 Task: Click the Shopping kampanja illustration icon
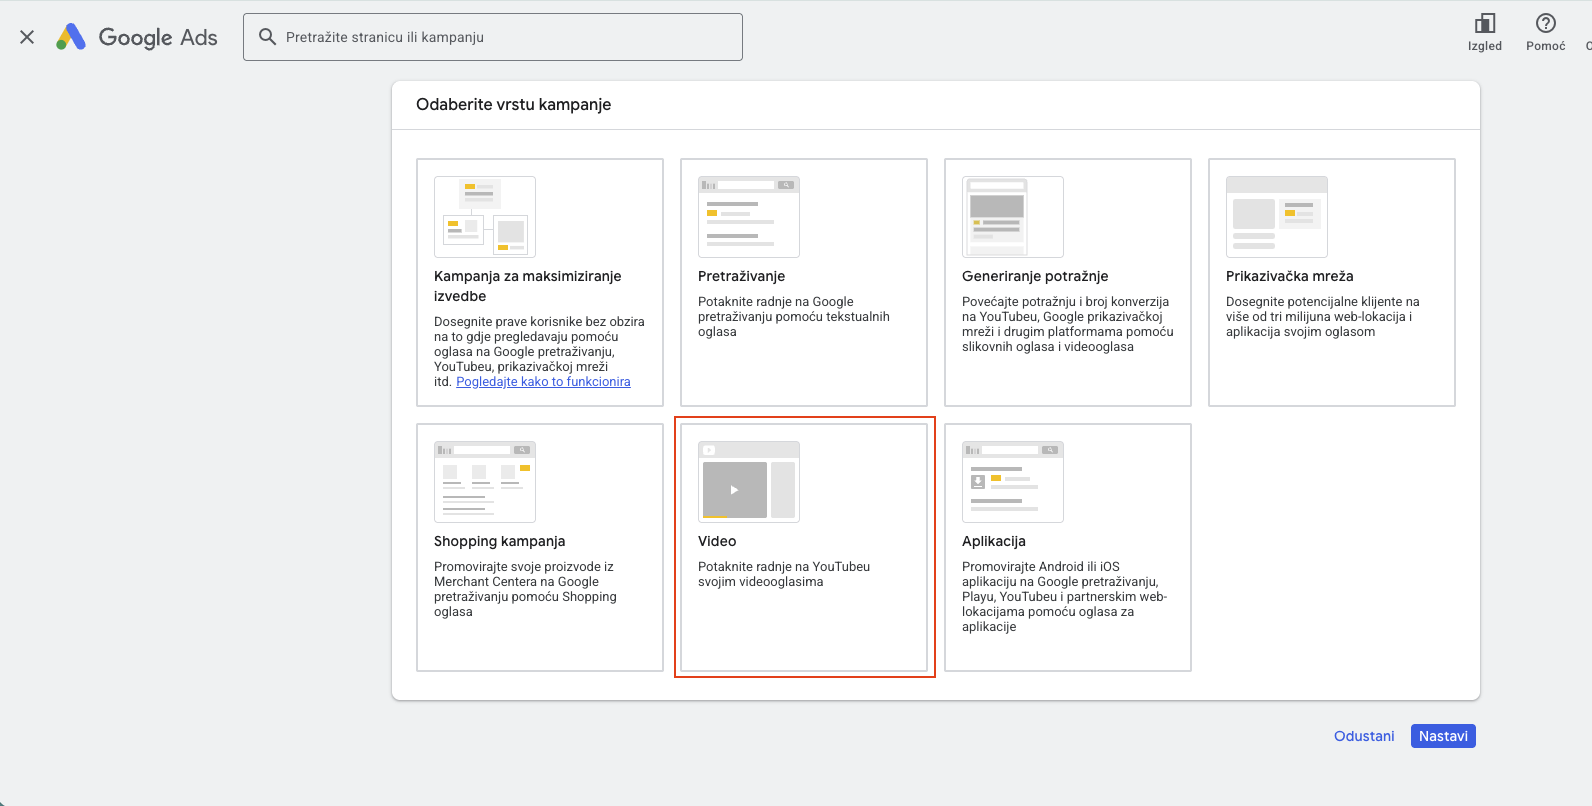(485, 482)
